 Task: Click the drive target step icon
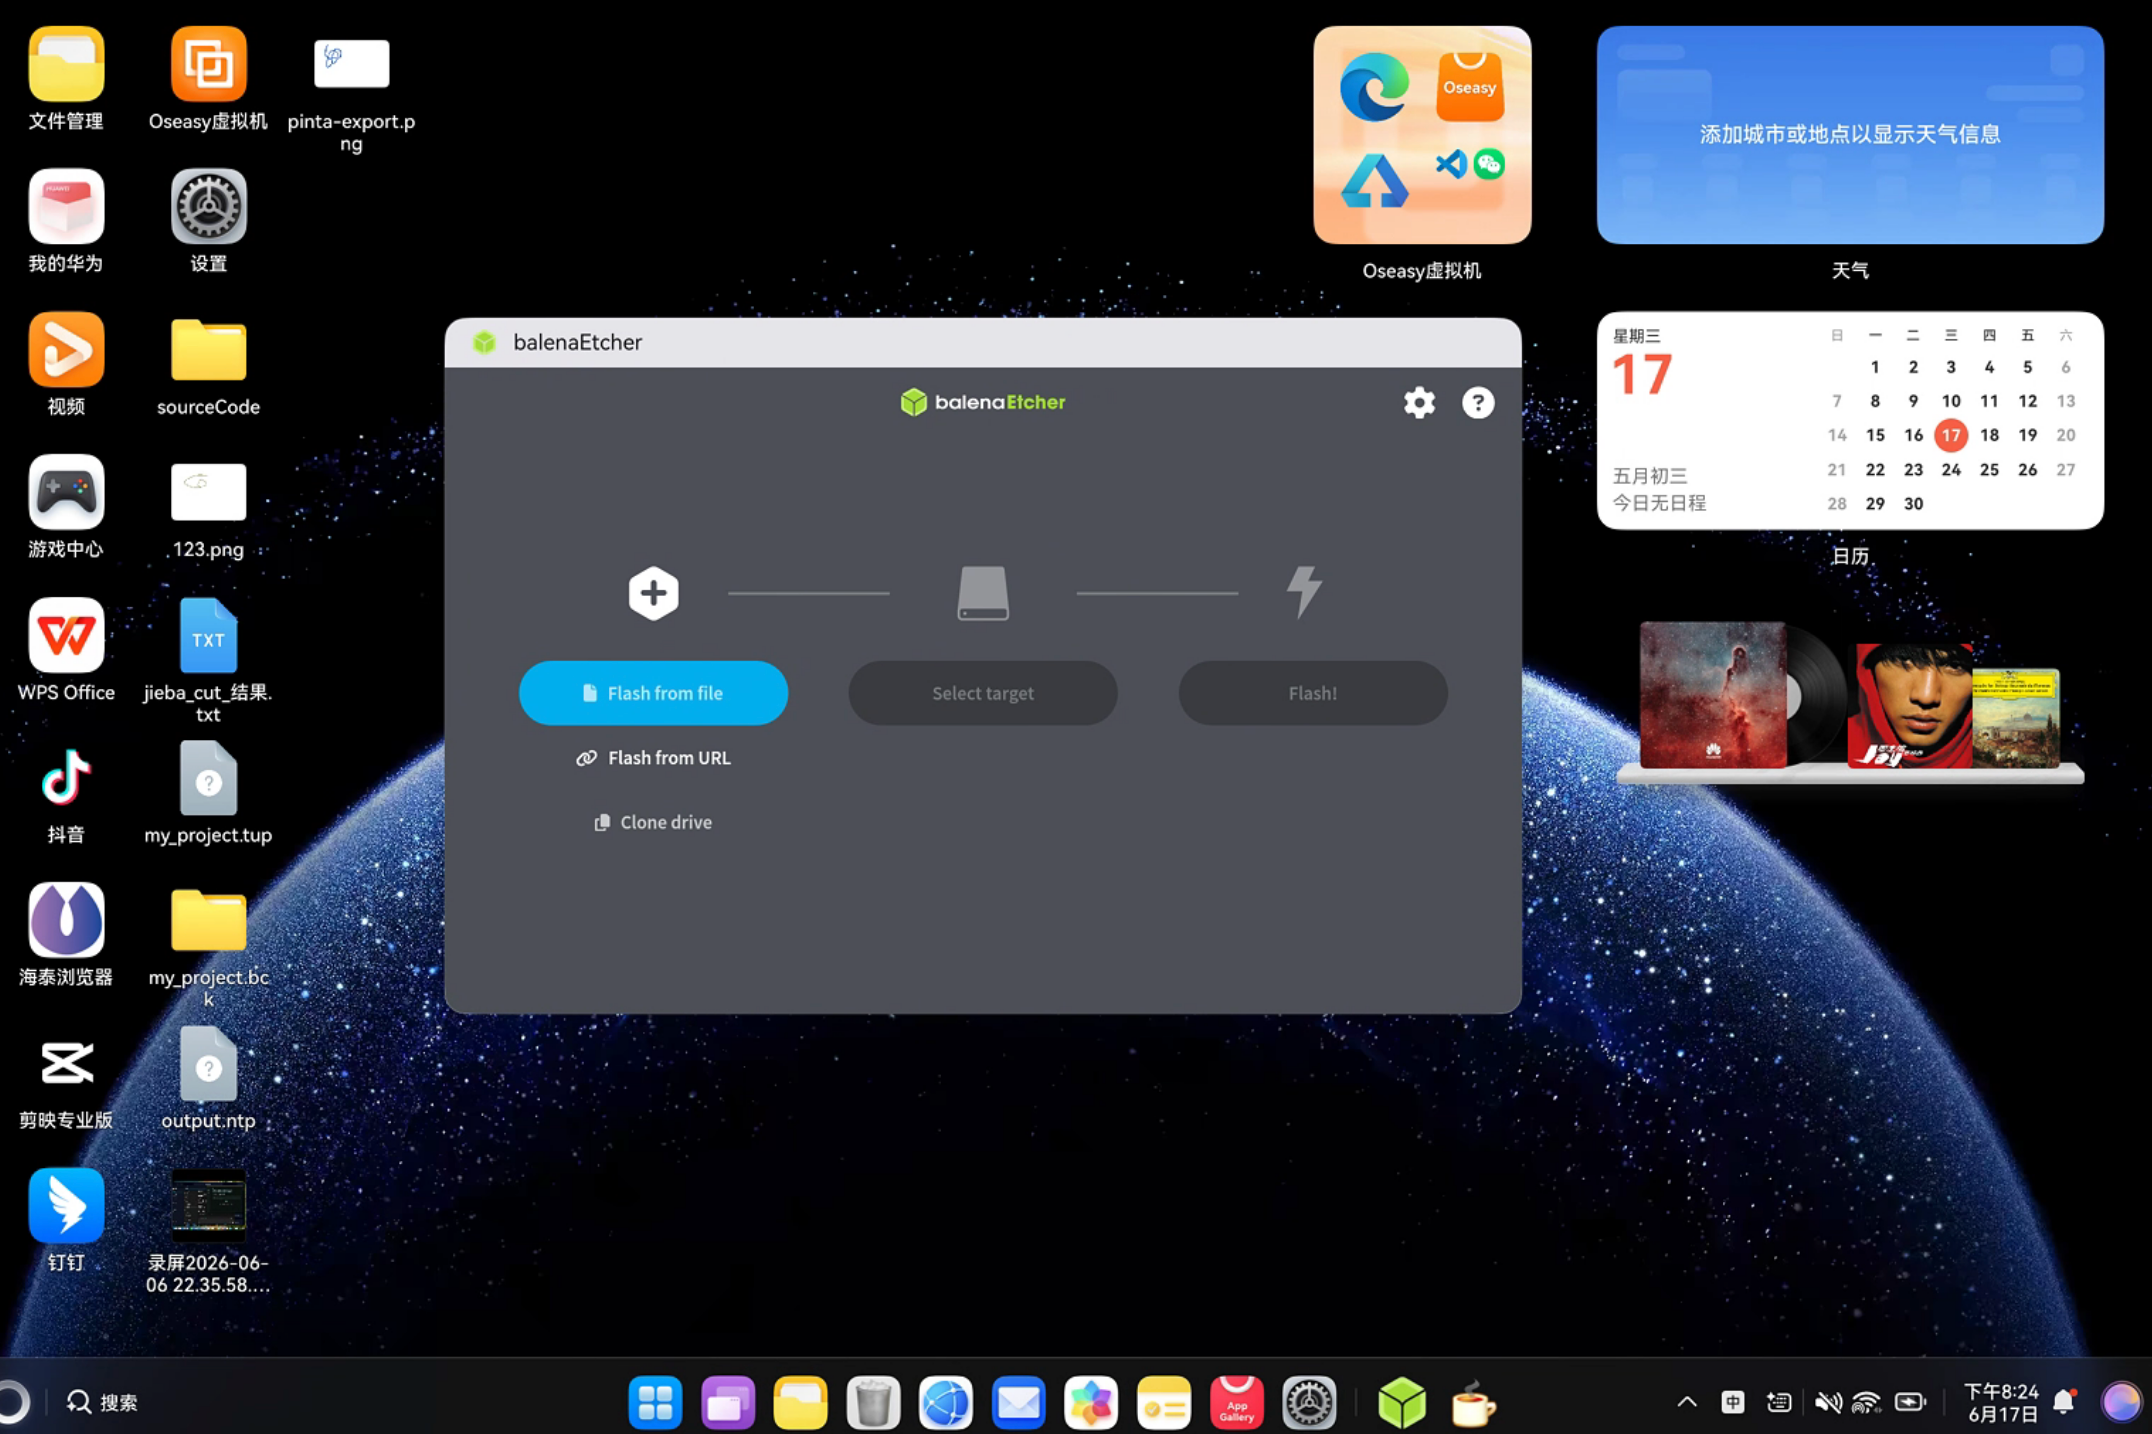983,593
